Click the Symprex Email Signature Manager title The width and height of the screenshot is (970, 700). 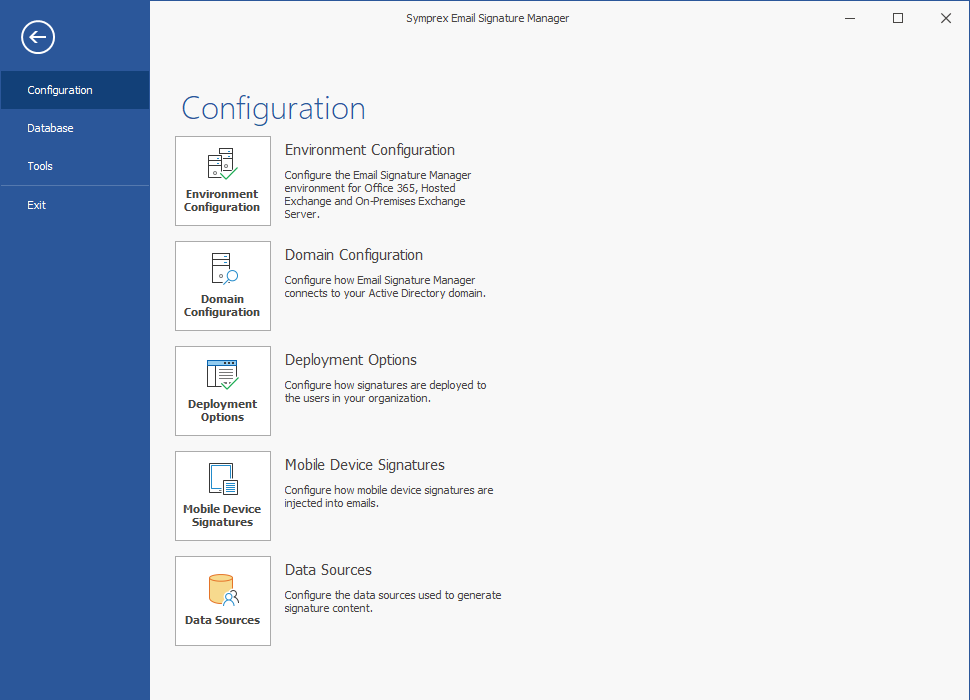(487, 19)
